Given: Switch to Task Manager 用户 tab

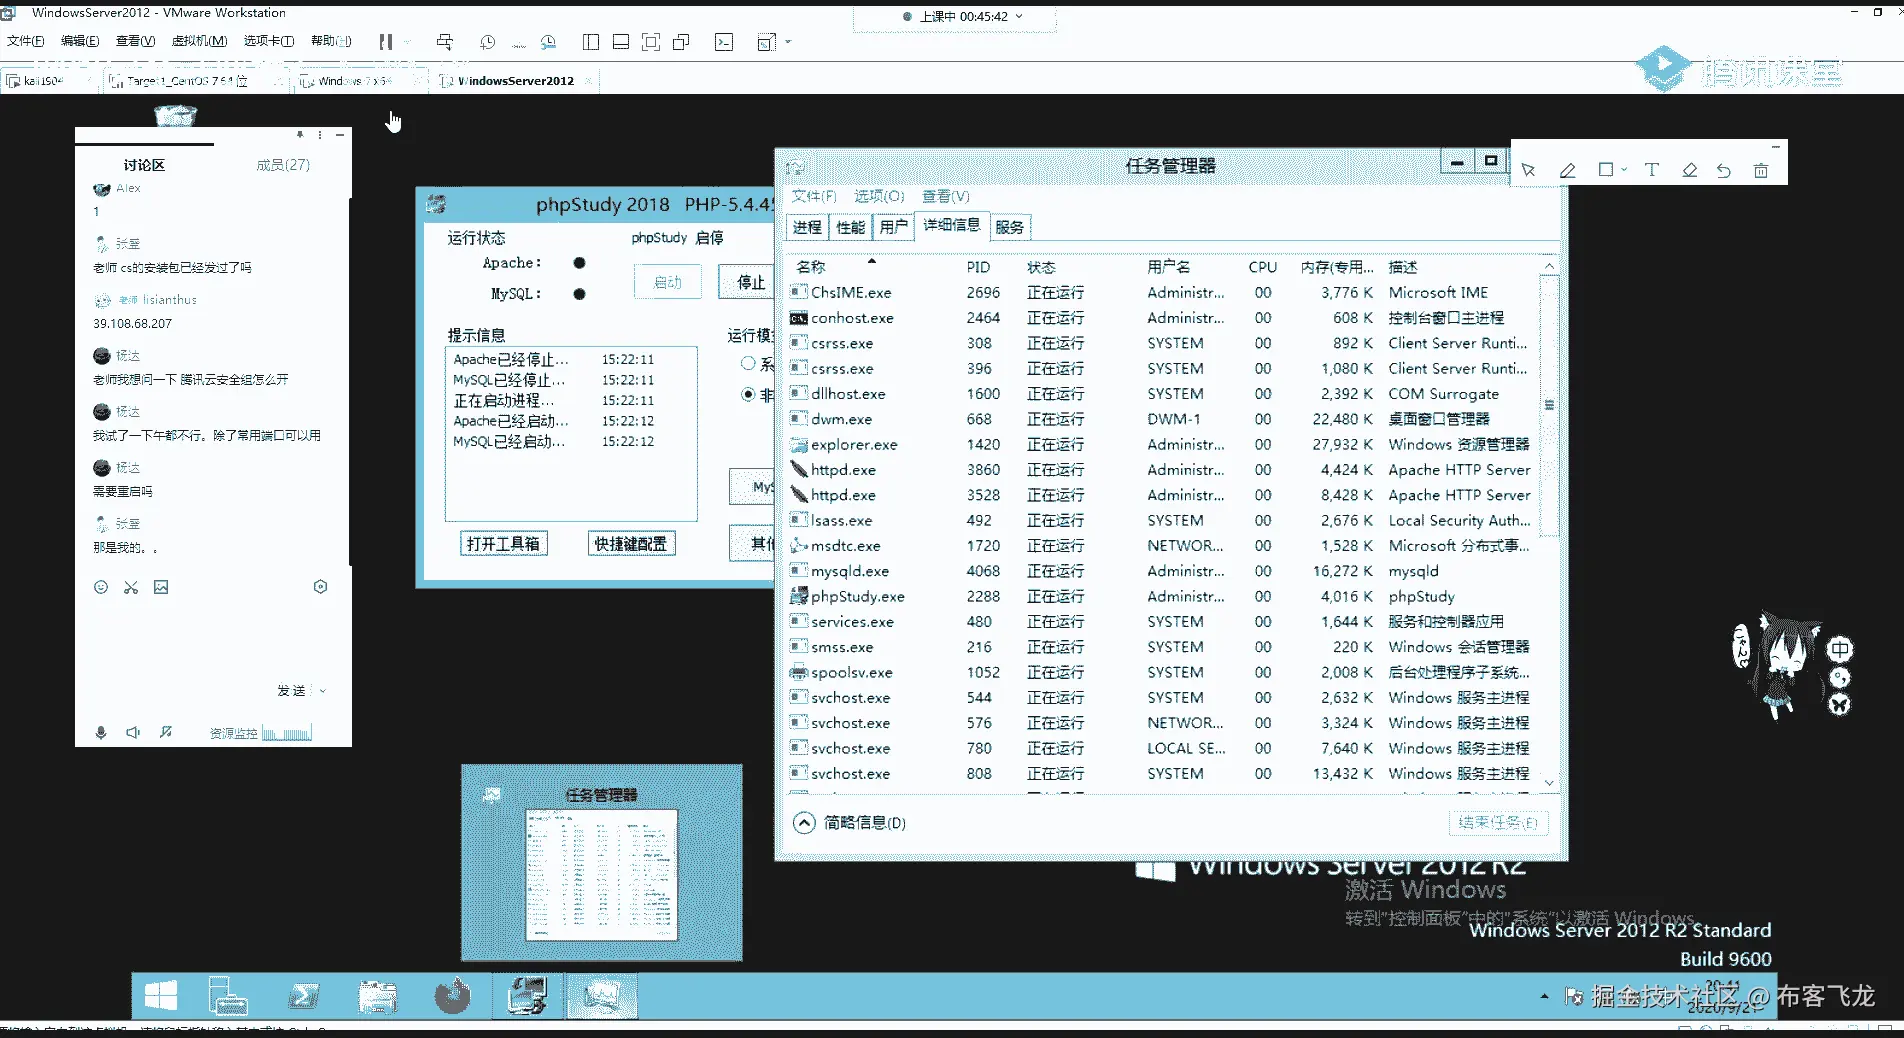Looking at the screenshot, I should [x=893, y=227].
